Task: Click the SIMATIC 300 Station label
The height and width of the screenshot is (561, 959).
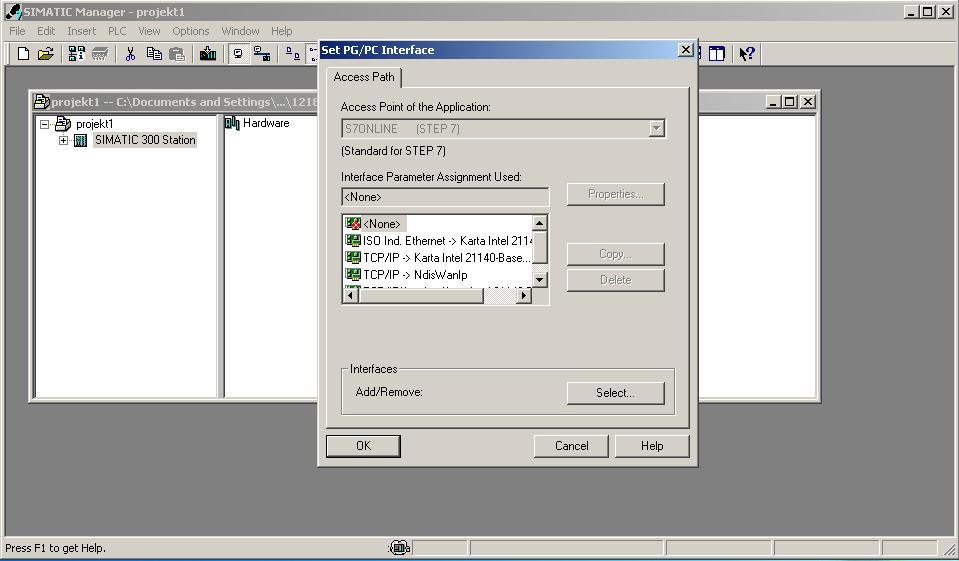Action: tap(145, 140)
